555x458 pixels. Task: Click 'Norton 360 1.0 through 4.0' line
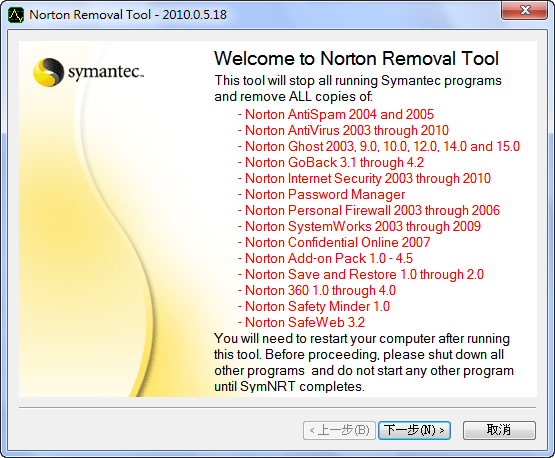[316, 291]
